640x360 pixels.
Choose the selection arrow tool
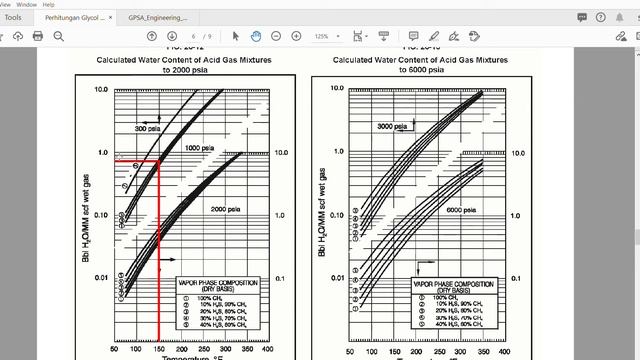click(x=236, y=36)
